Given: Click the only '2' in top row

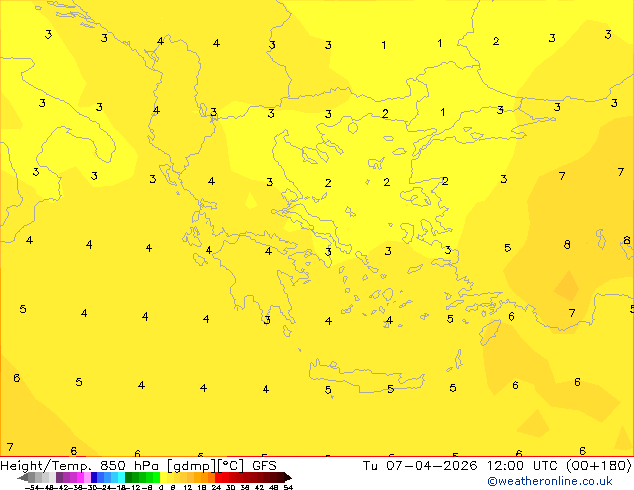Looking at the screenshot, I should point(496,41).
